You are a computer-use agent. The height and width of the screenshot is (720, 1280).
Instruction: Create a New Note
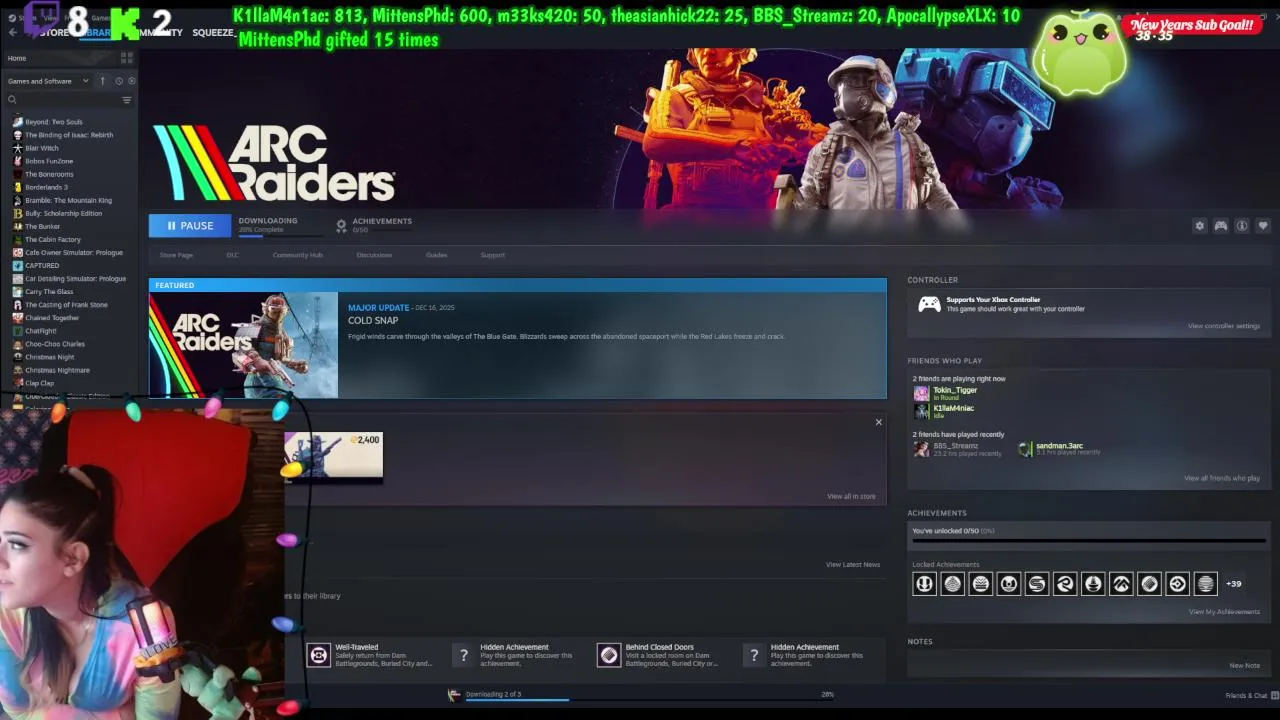[x=1245, y=666]
